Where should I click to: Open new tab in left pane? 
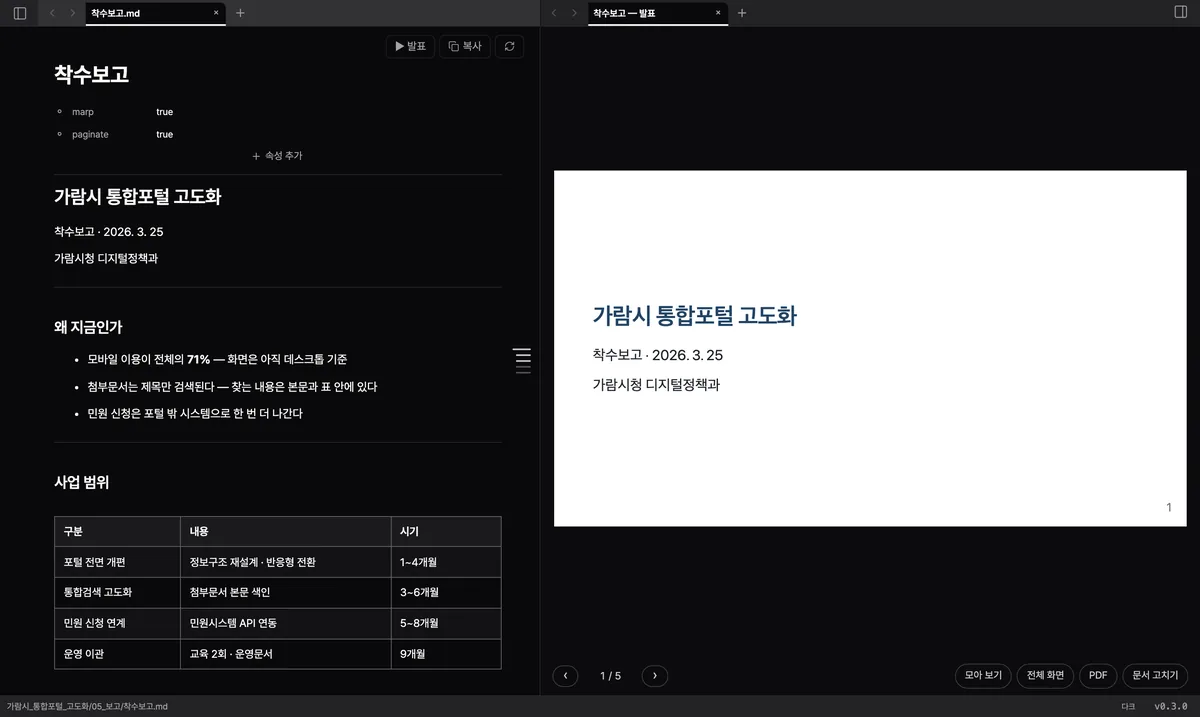coord(240,13)
